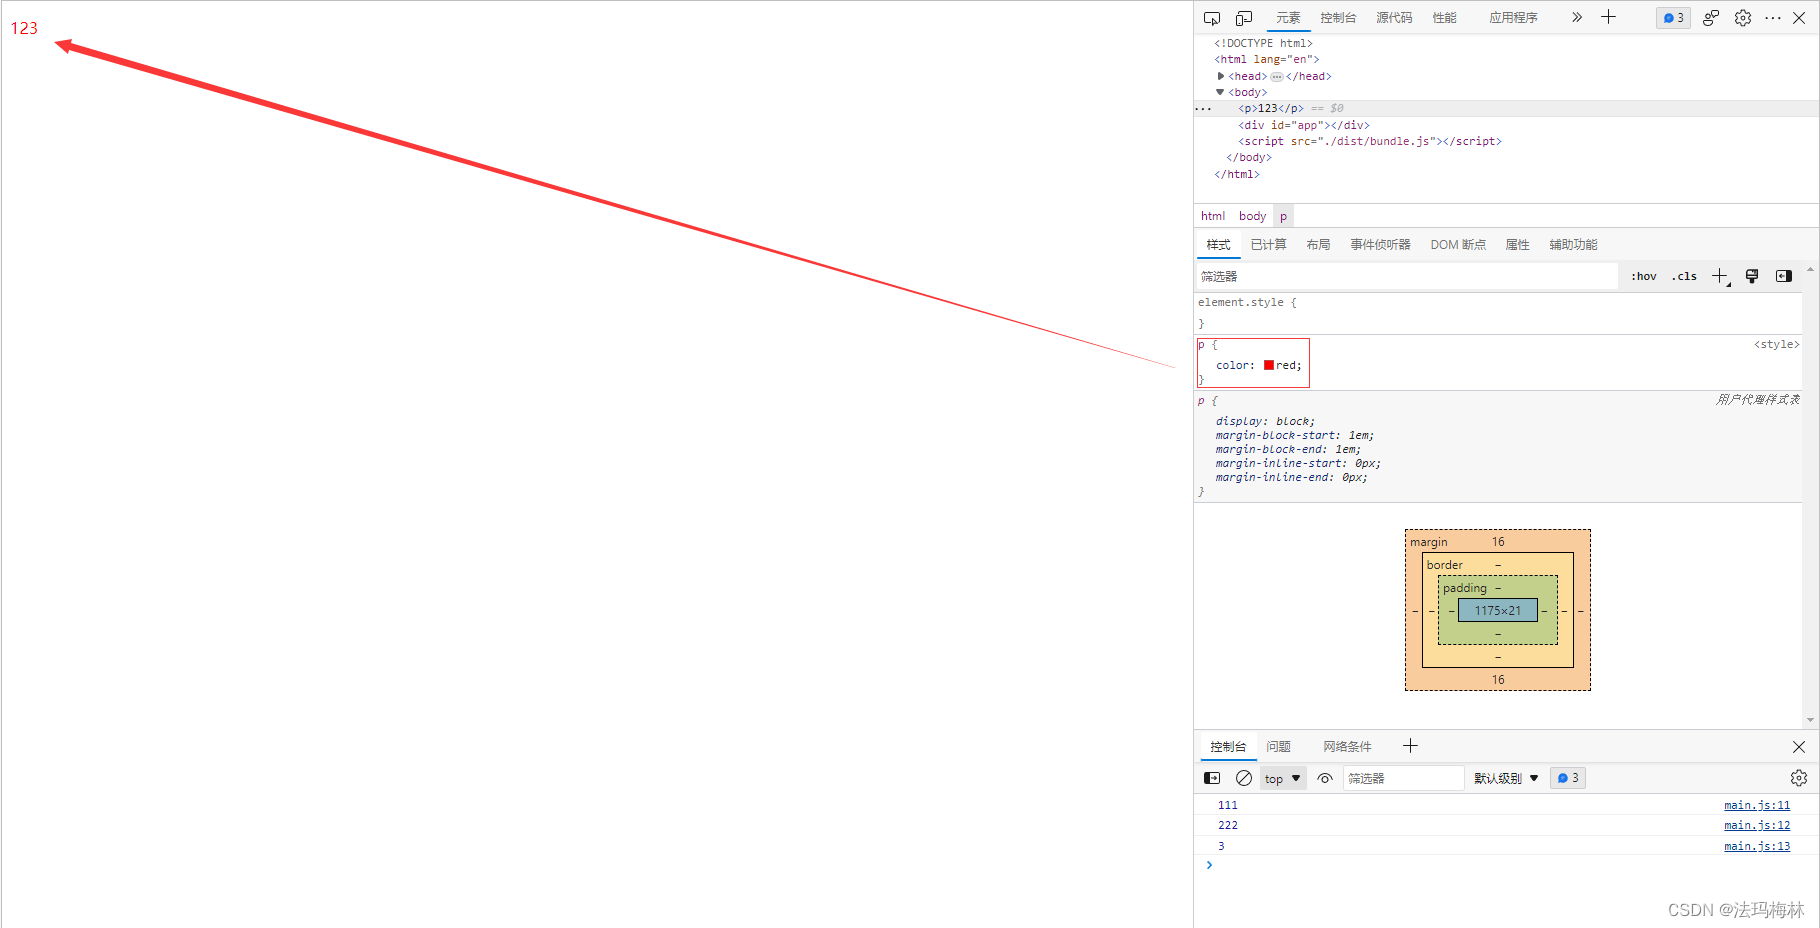
Task: Show more DevTools tabs chevron
Action: 1577,17
